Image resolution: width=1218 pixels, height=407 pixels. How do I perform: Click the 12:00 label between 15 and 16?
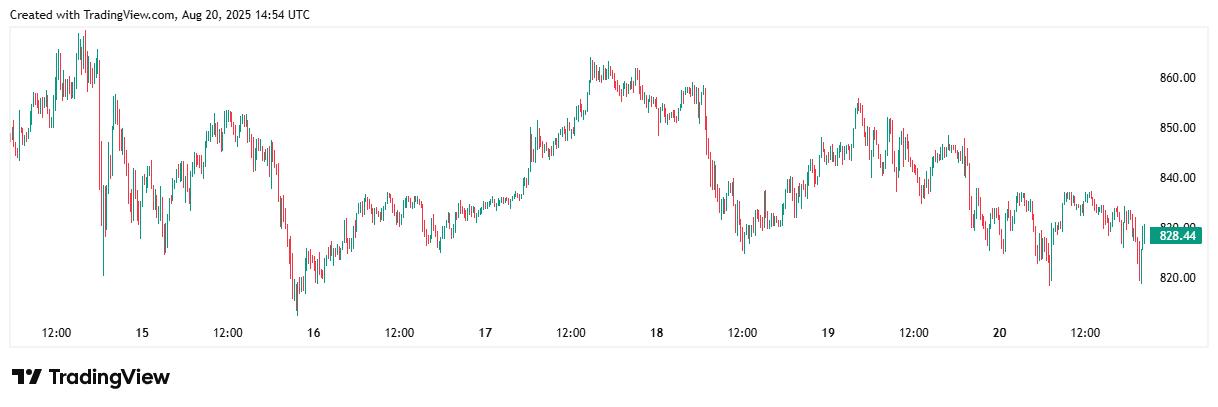pyautogui.click(x=228, y=333)
